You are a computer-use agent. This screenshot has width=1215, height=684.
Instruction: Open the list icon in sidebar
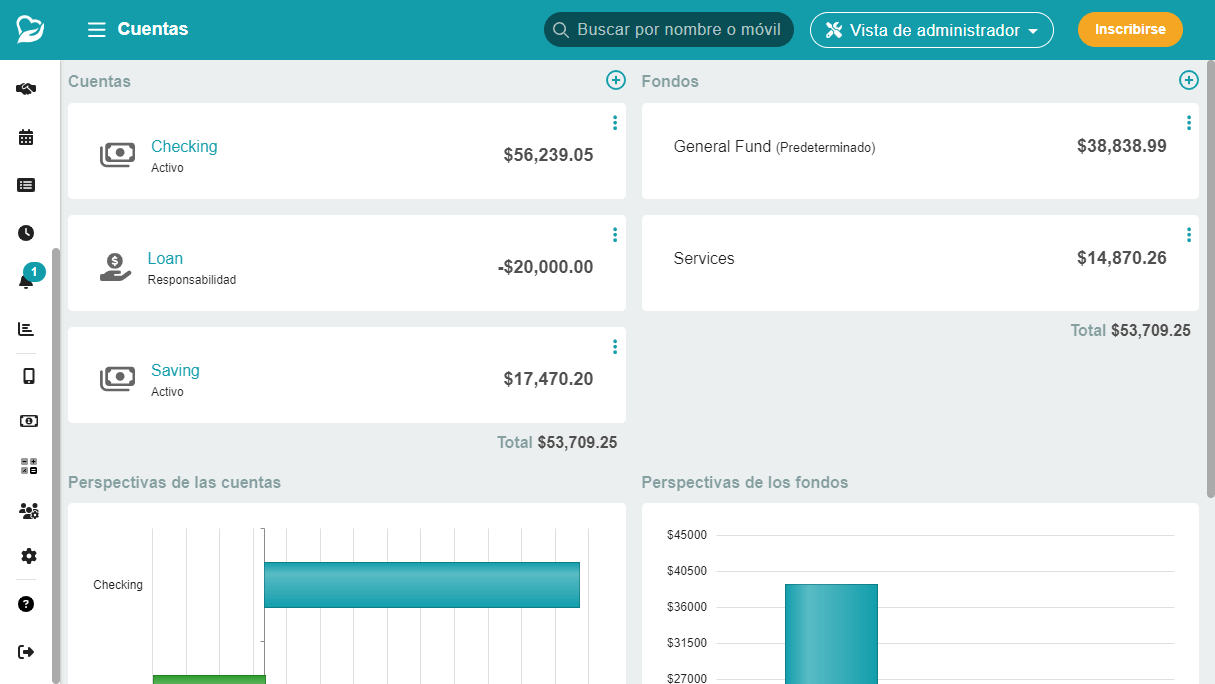[27, 185]
